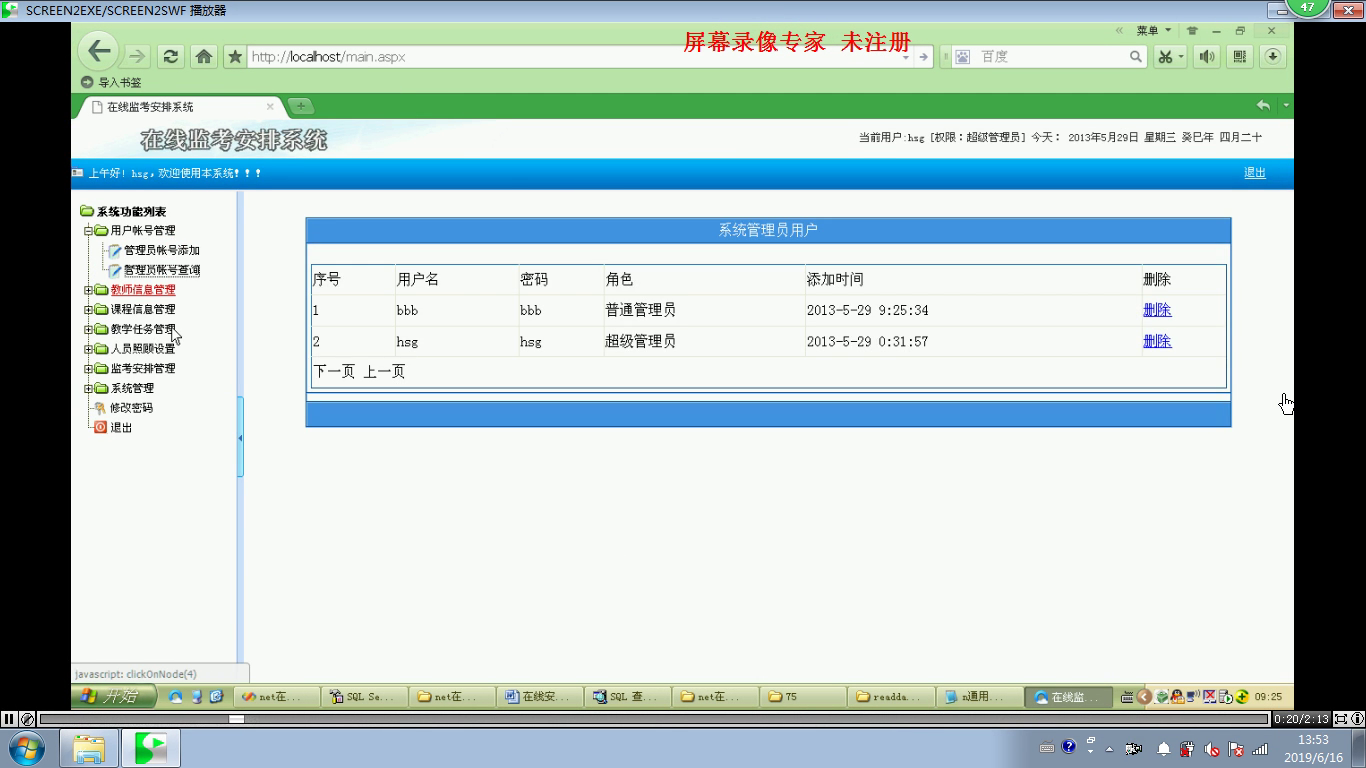1366x768 pixels.
Task: Open the 菜单 menu in browser
Action: pyautogui.click(x=1153, y=31)
